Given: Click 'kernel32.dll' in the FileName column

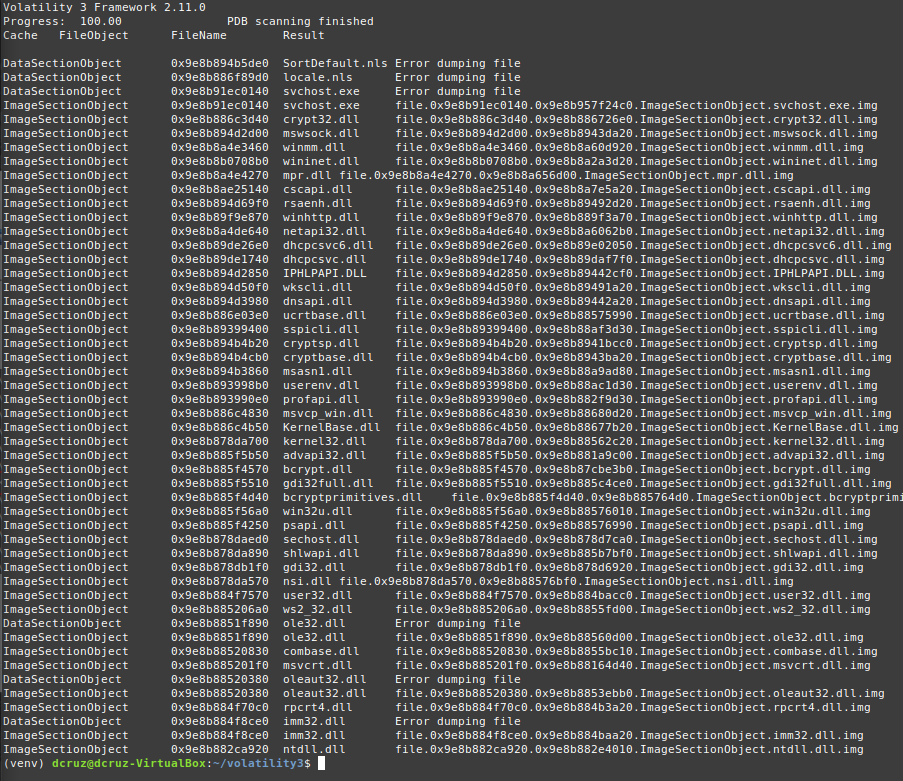Looking at the screenshot, I should [324, 442].
